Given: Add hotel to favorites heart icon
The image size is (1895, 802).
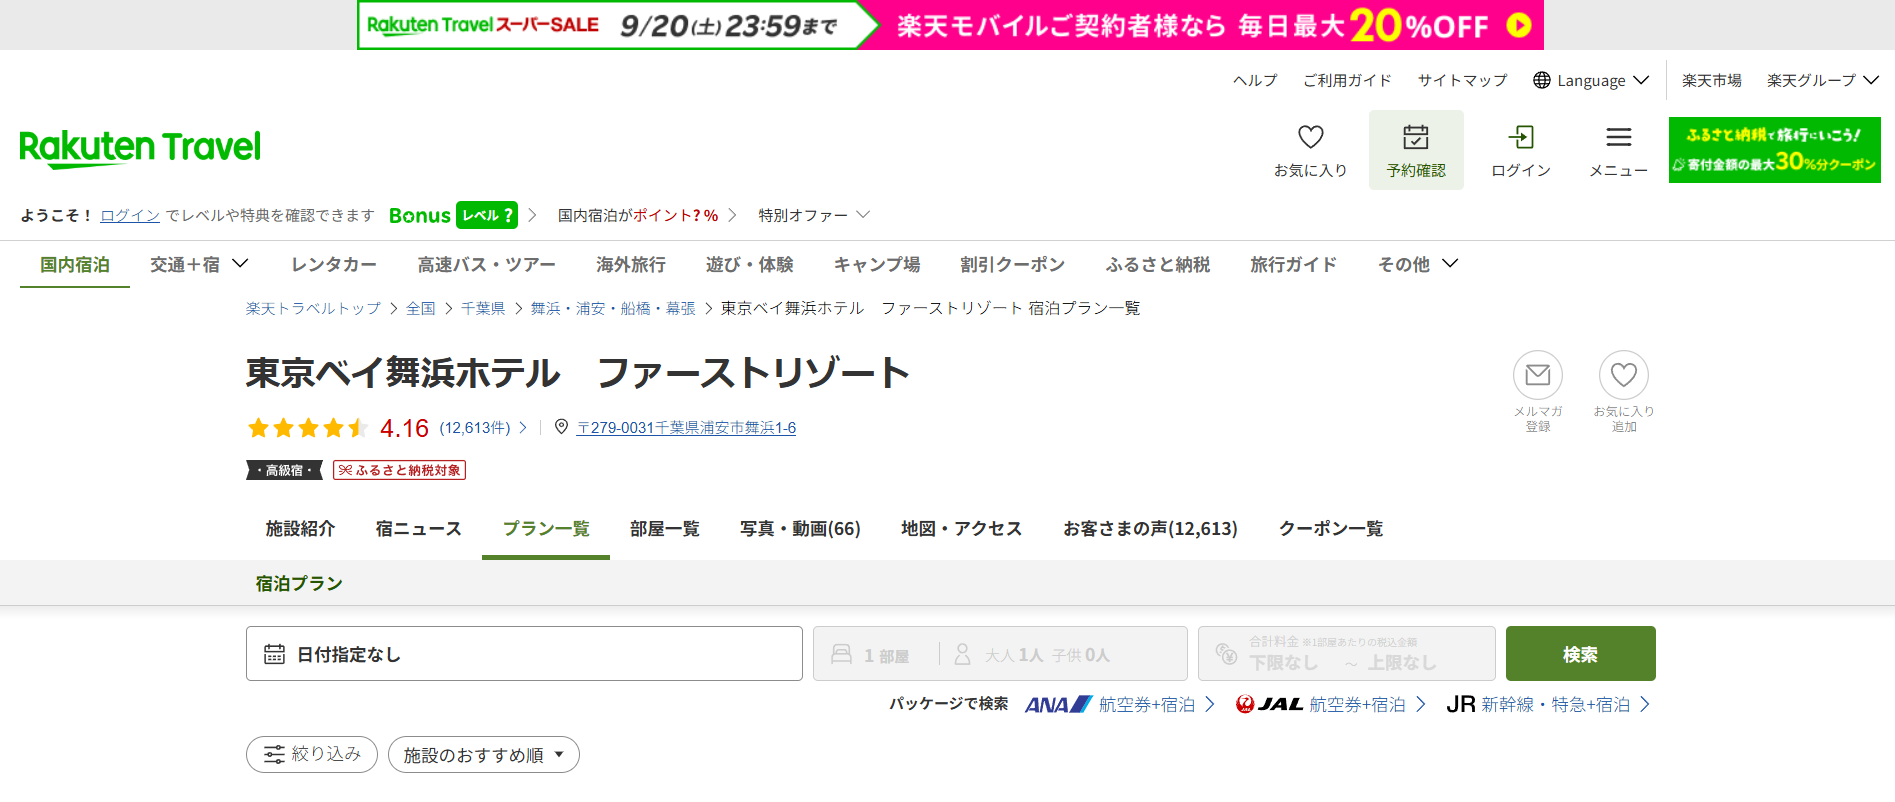Looking at the screenshot, I should pyautogui.click(x=1623, y=375).
